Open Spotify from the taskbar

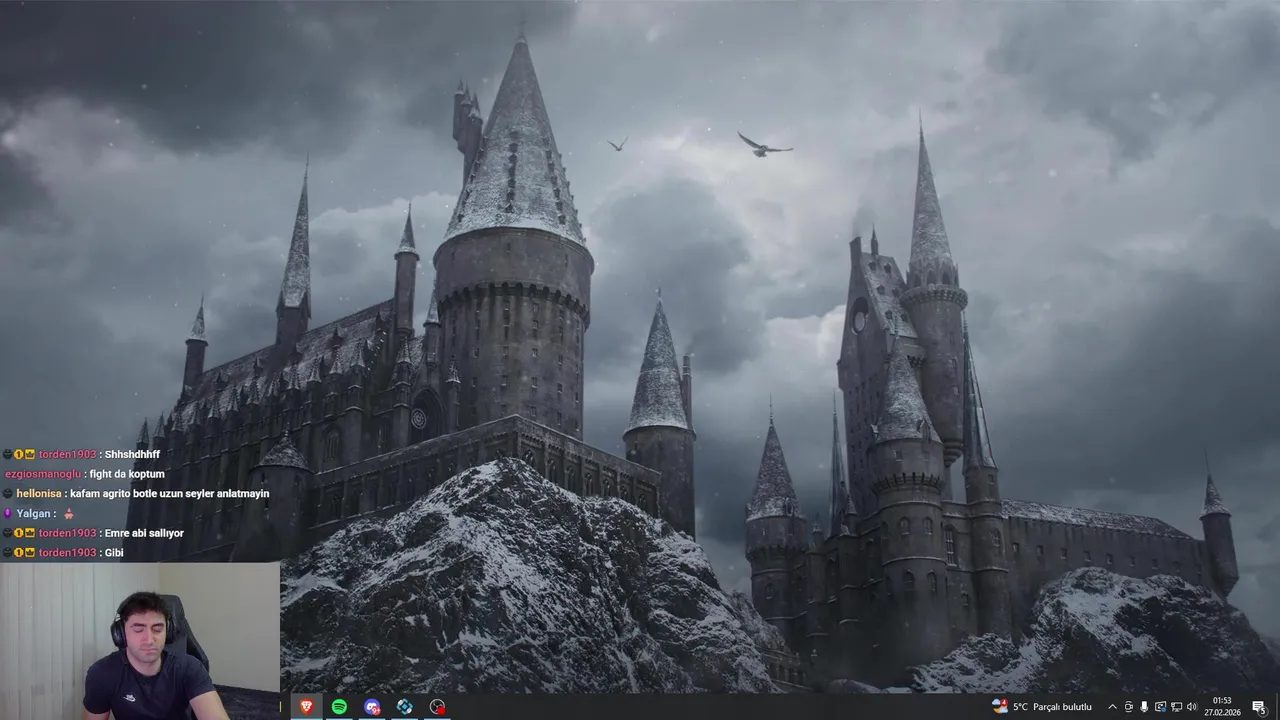(339, 706)
